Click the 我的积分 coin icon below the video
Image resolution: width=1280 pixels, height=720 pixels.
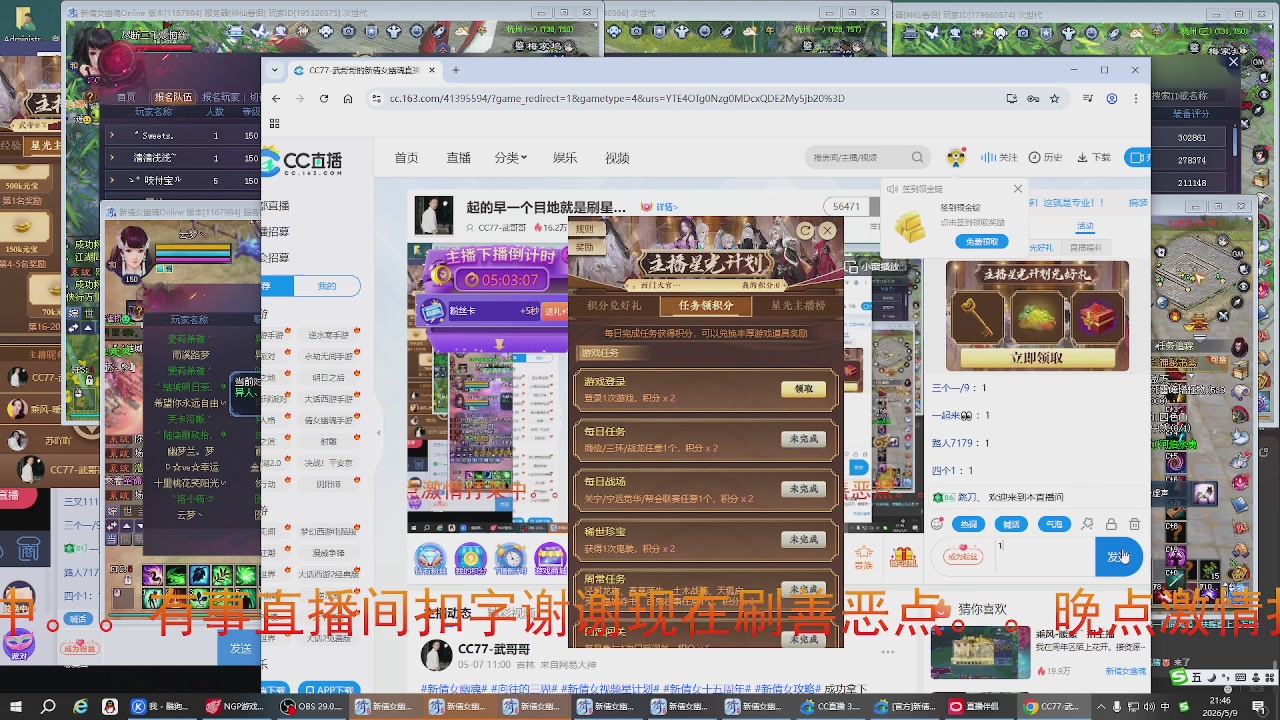470,559
